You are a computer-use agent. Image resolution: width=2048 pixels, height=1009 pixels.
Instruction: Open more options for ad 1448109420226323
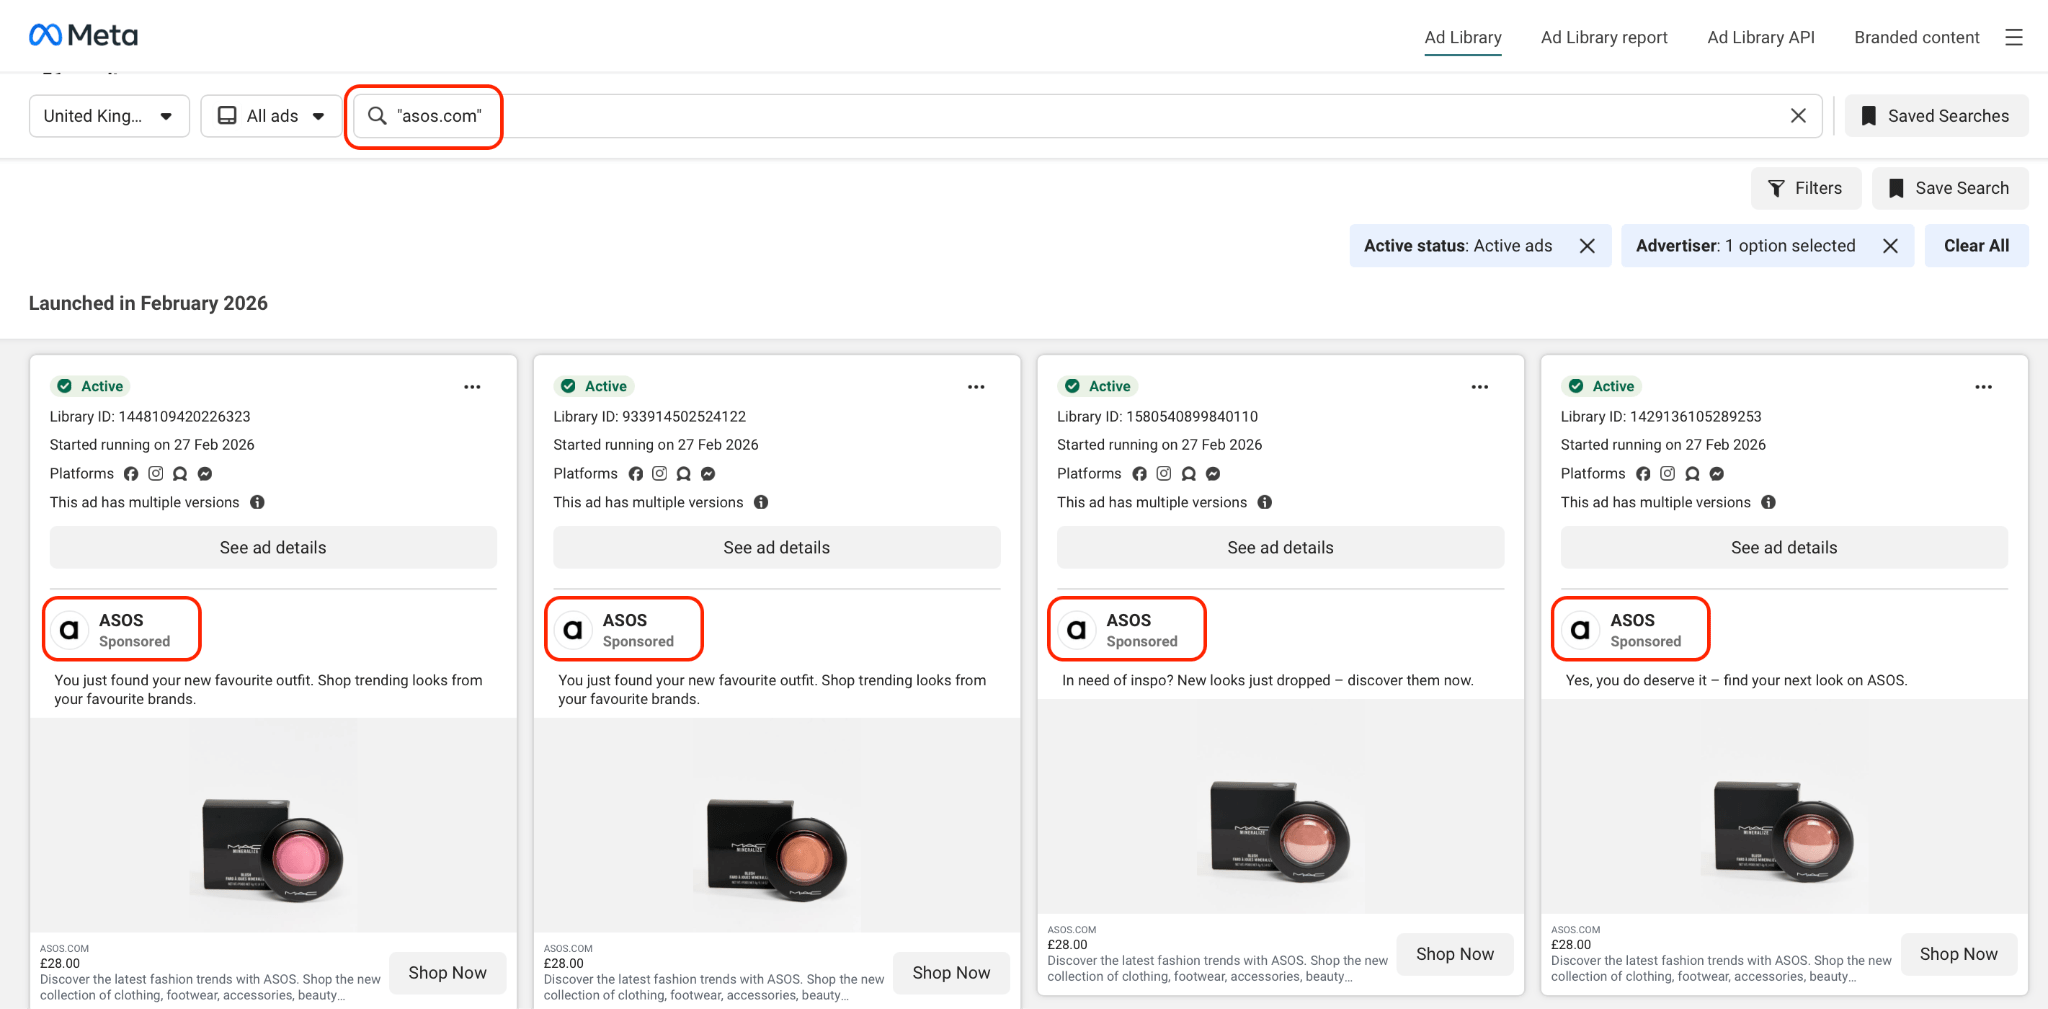point(472,387)
